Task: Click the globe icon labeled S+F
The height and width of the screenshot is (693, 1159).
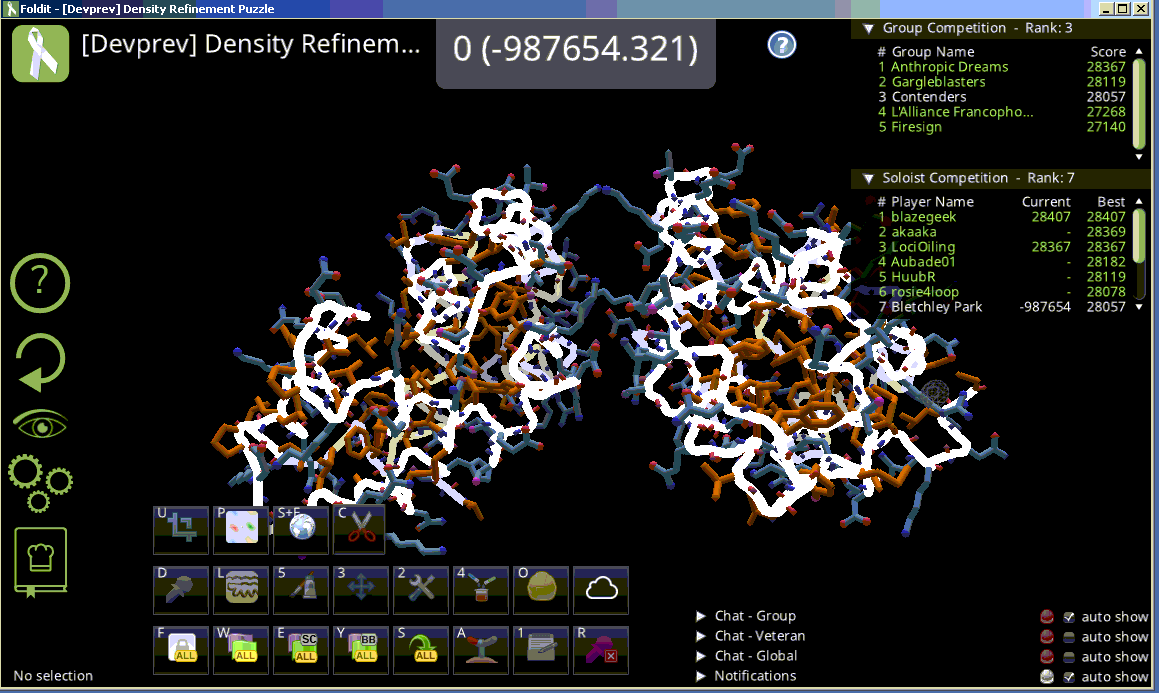Action: coord(301,529)
